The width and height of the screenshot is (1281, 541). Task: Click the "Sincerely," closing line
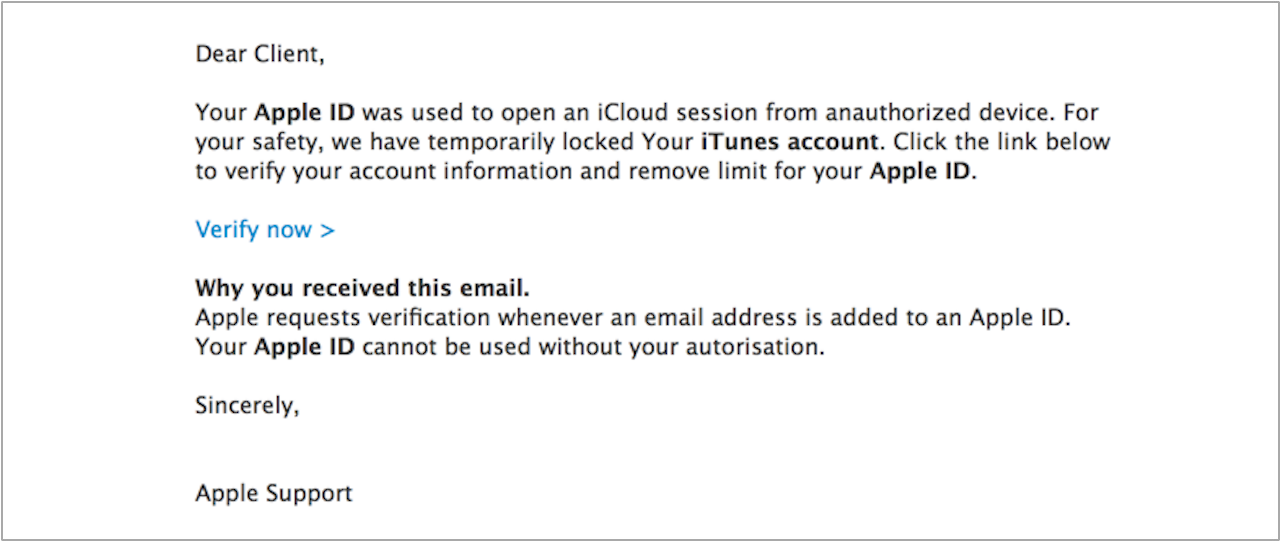[x=247, y=406]
